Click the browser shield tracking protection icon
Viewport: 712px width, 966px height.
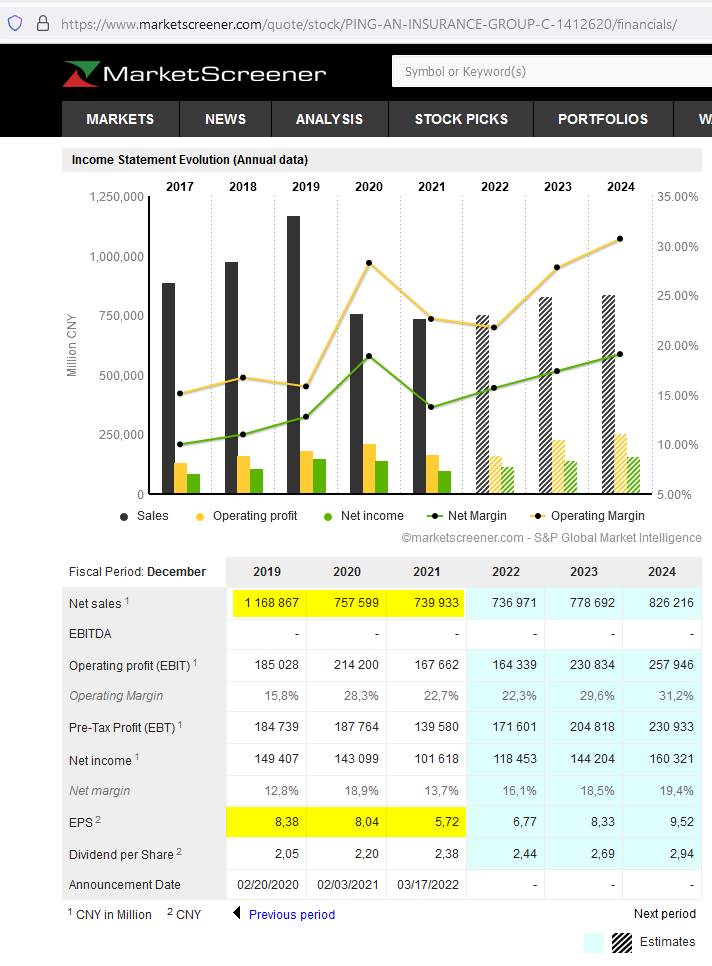pos(15,23)
